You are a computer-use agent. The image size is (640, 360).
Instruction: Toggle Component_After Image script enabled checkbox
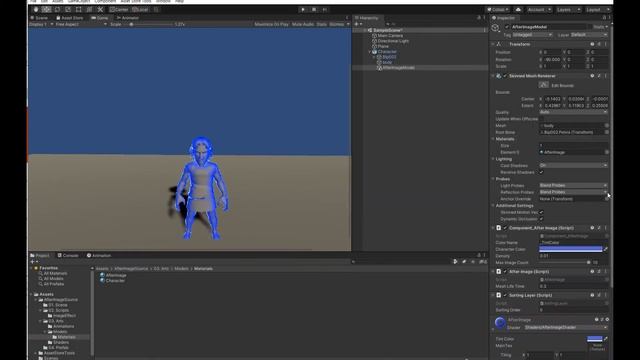505,228
